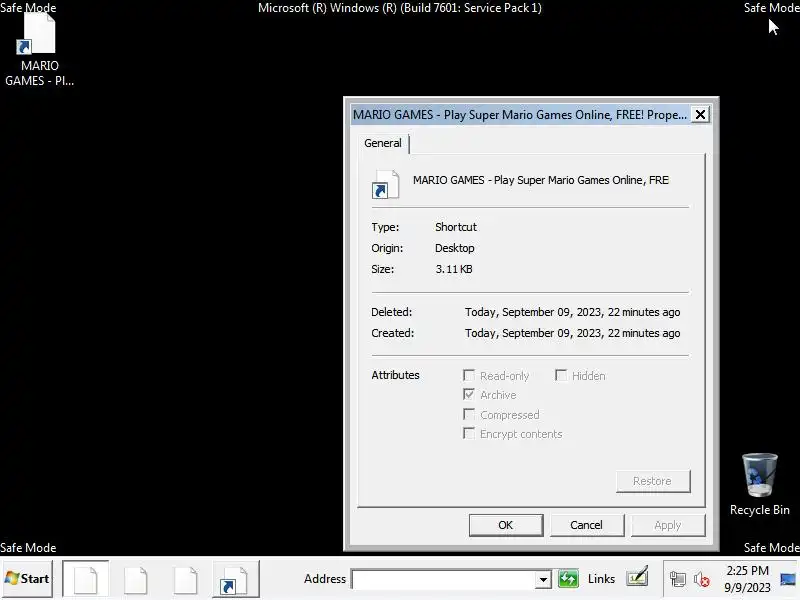Click the Created date value text
The height and width of the screenshot is (600, 800).
point(572,333)
